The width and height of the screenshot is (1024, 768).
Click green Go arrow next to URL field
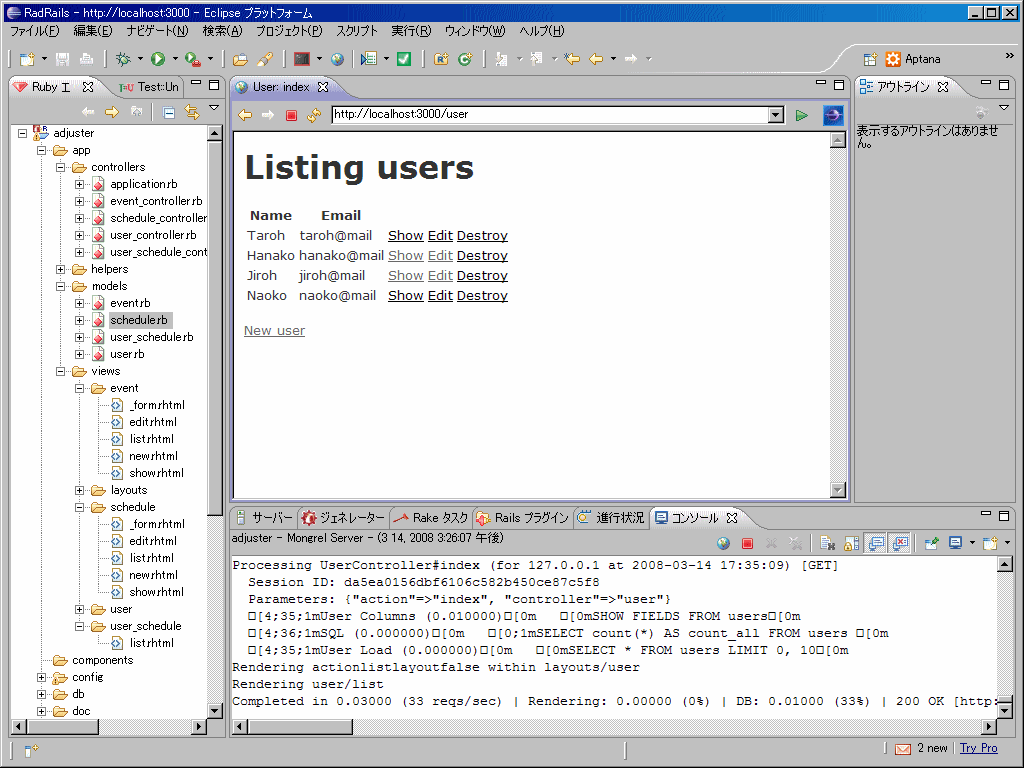[x=802, y=116]
